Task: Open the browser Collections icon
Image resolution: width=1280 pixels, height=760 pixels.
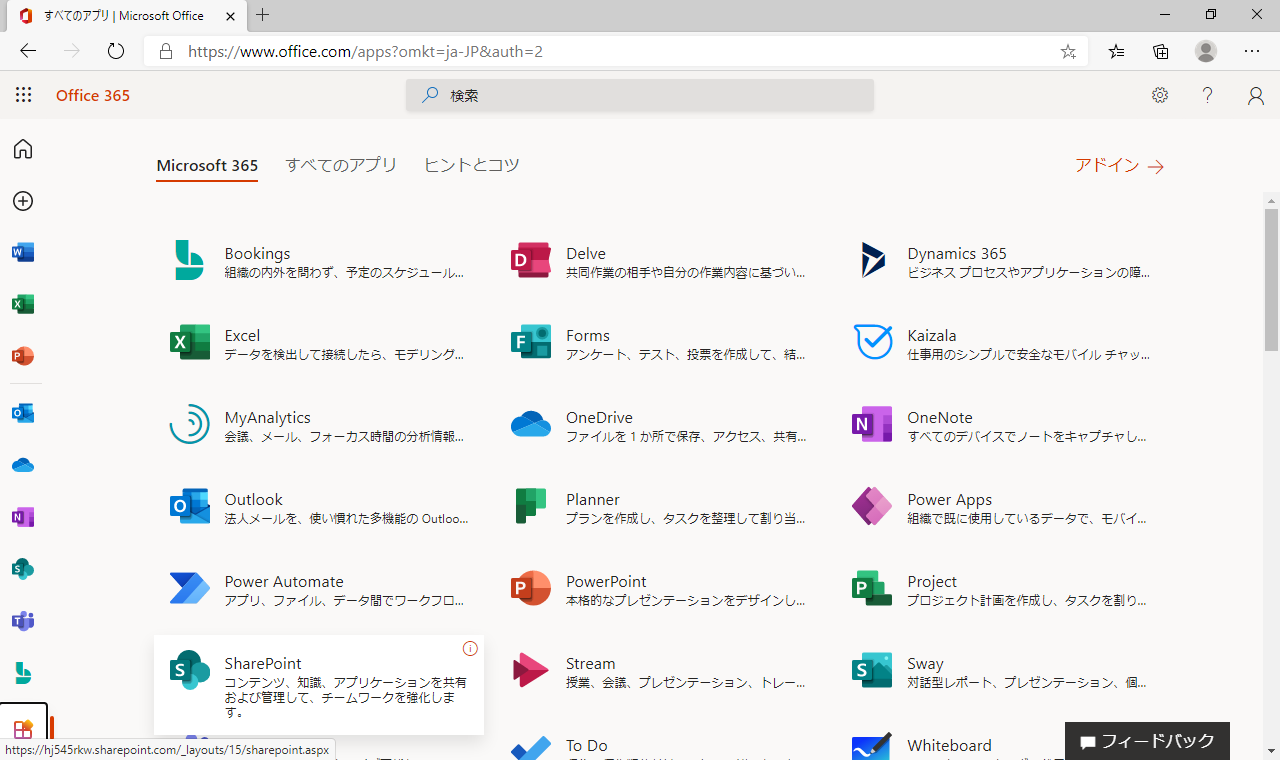Action: (x=1161, y=51)
